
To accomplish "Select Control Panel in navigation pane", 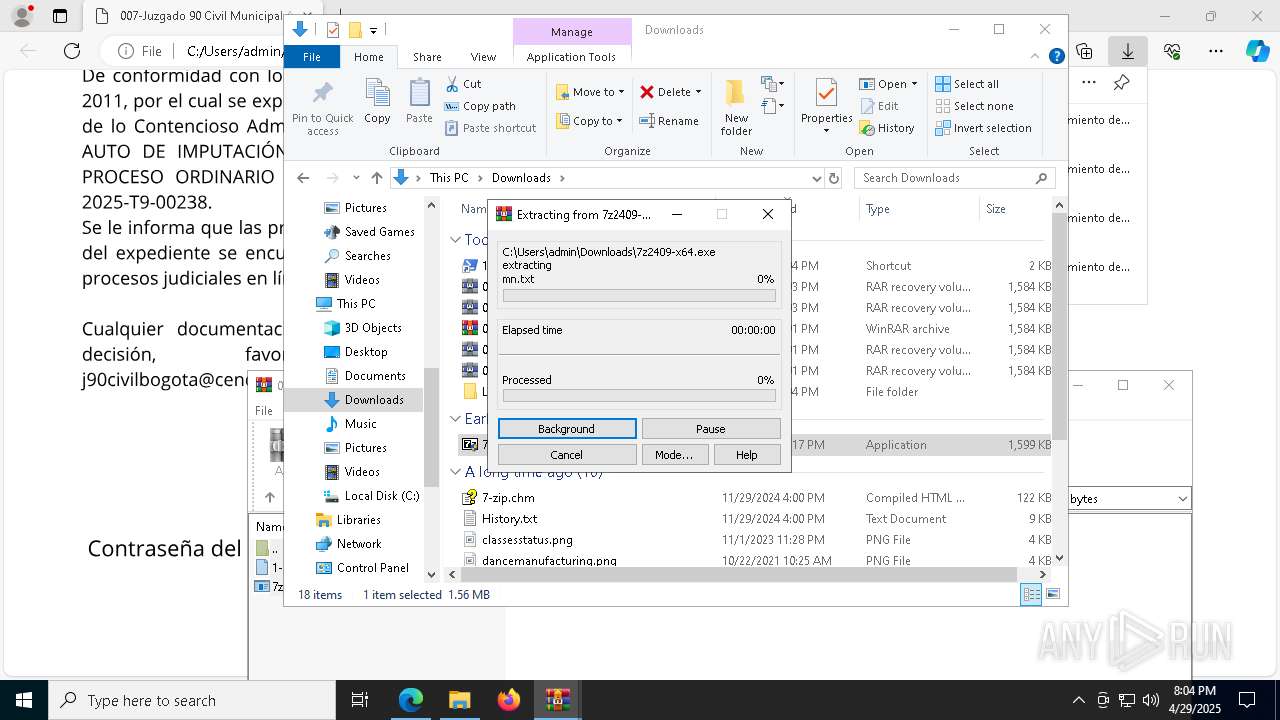I will click(362, 568).
